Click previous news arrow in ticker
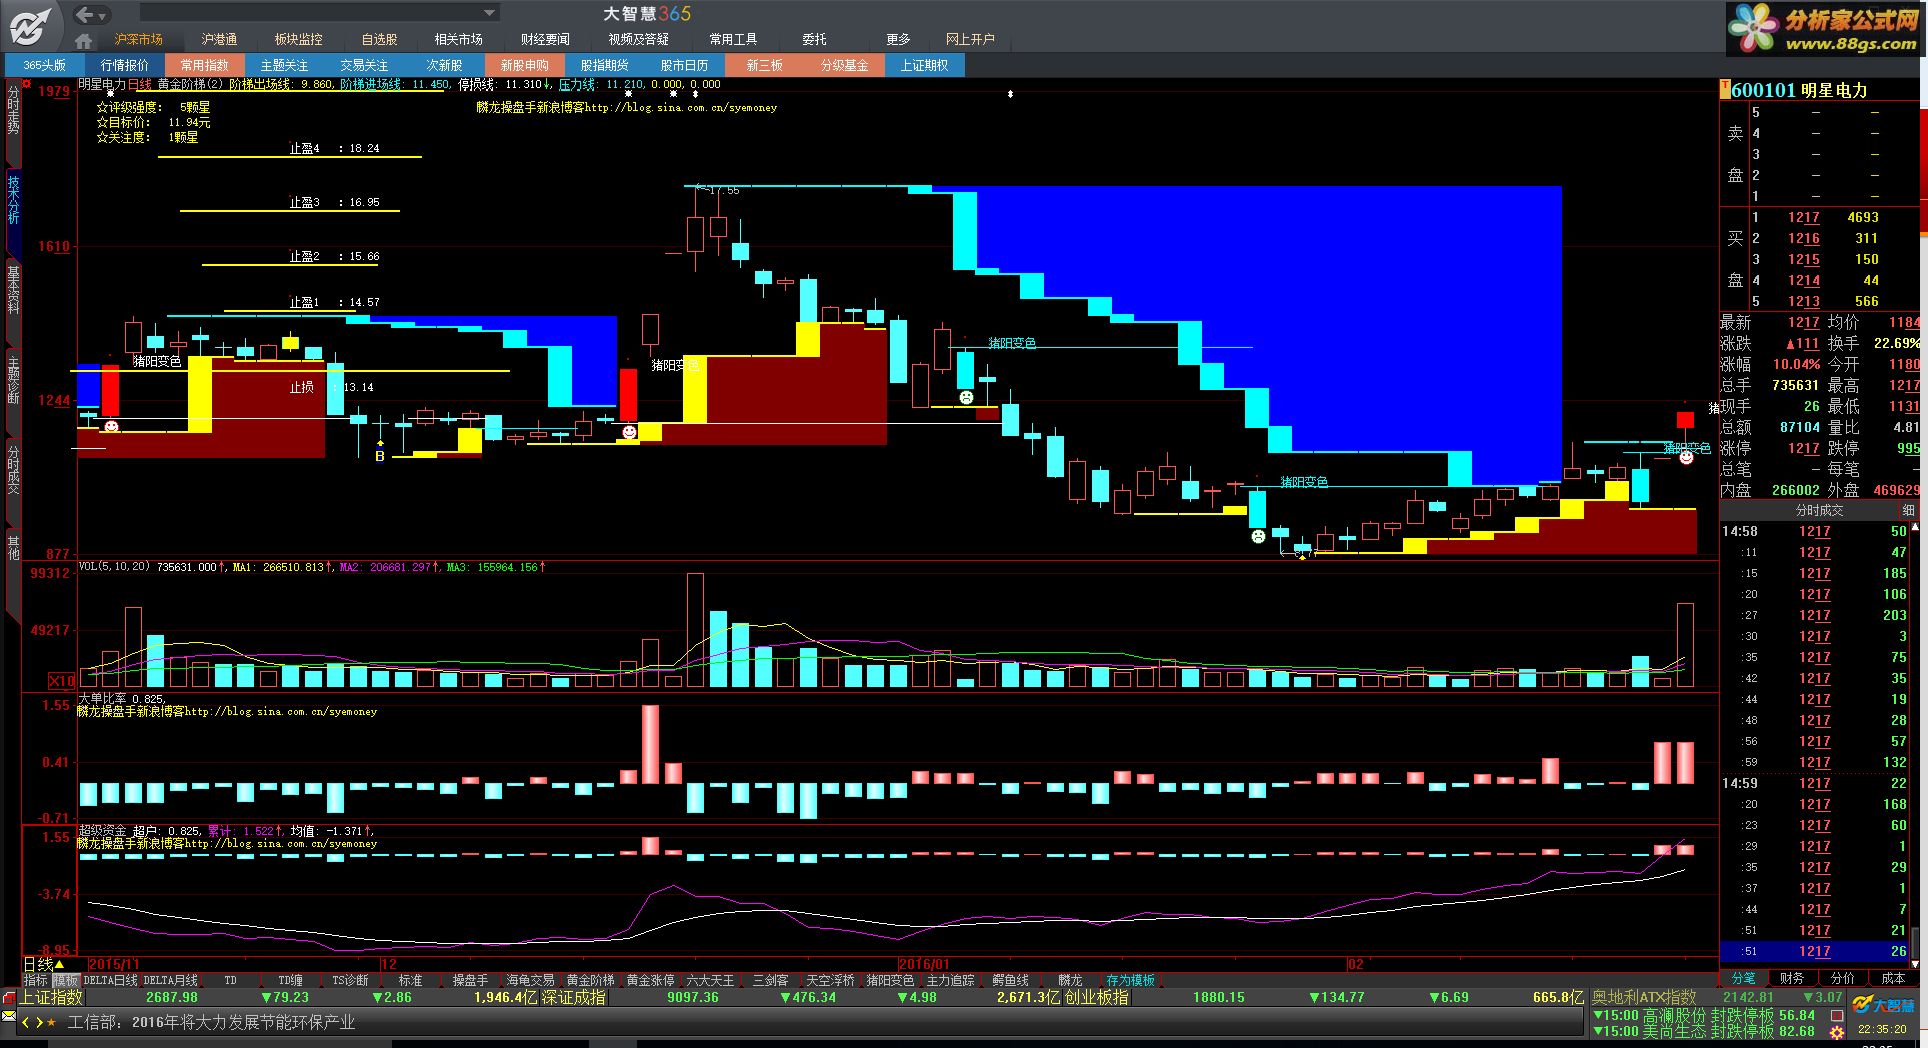 (x=26, y=1022)
